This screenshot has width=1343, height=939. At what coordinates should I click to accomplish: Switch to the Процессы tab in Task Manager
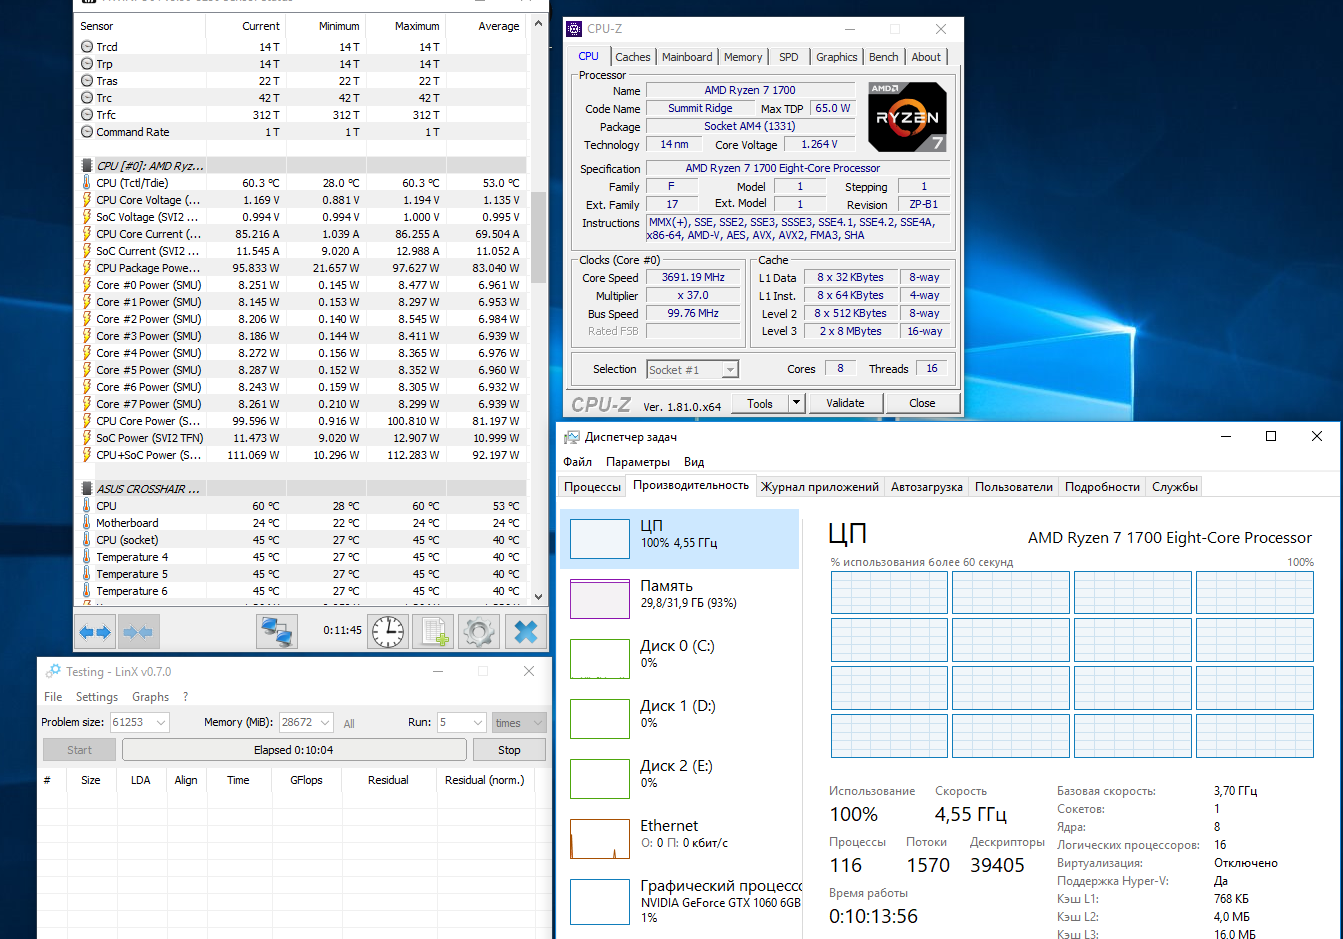coord(593,487)
